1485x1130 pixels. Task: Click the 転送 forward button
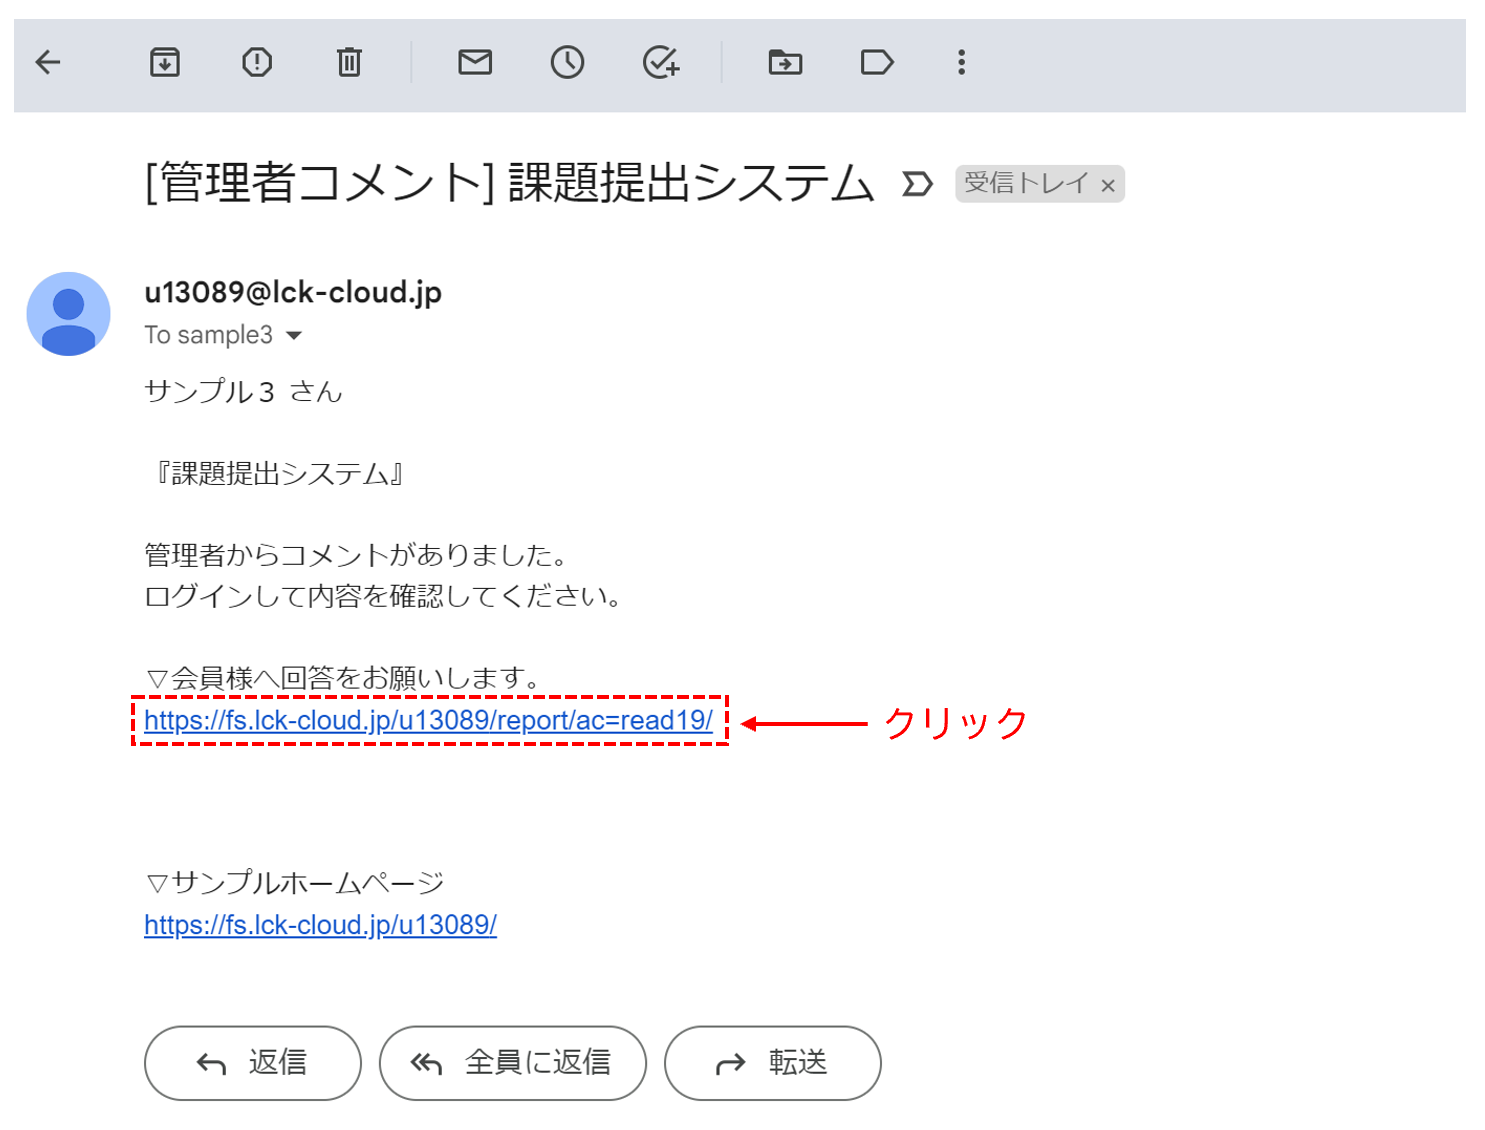pos(772,1063)
